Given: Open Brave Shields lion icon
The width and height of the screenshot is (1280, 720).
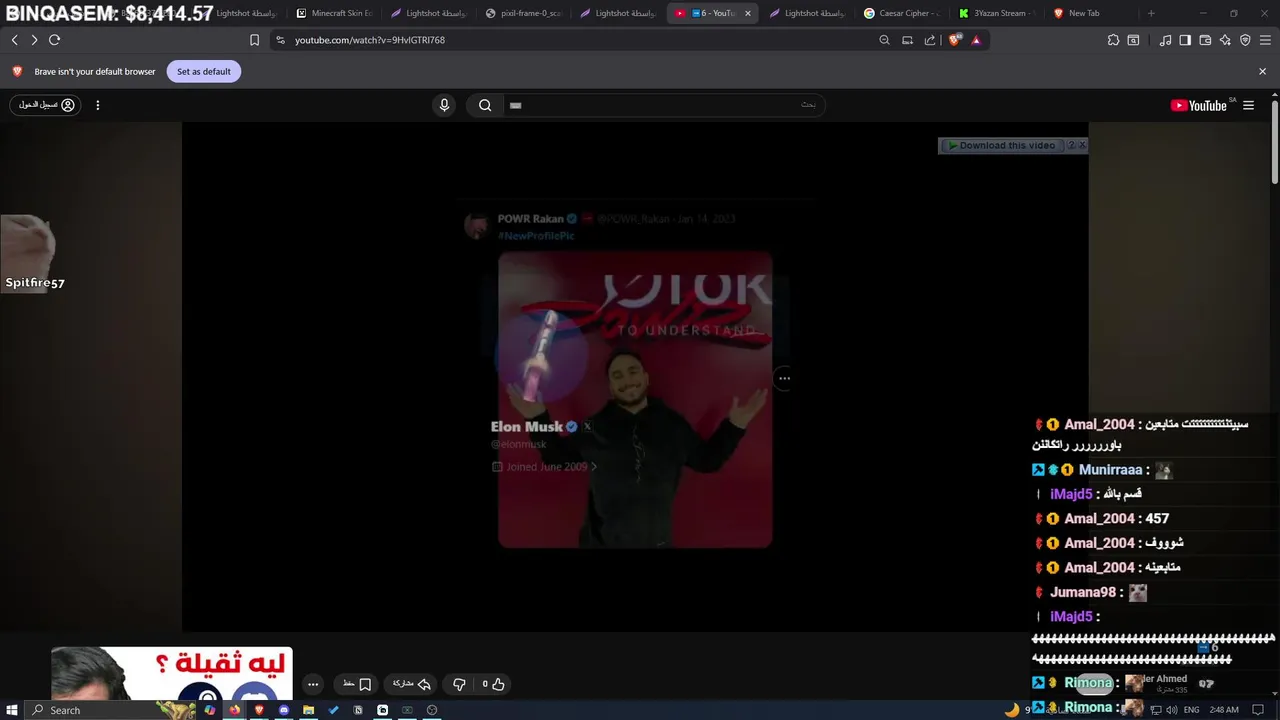Looking at the screenshot, I should (x=954, y=40).
